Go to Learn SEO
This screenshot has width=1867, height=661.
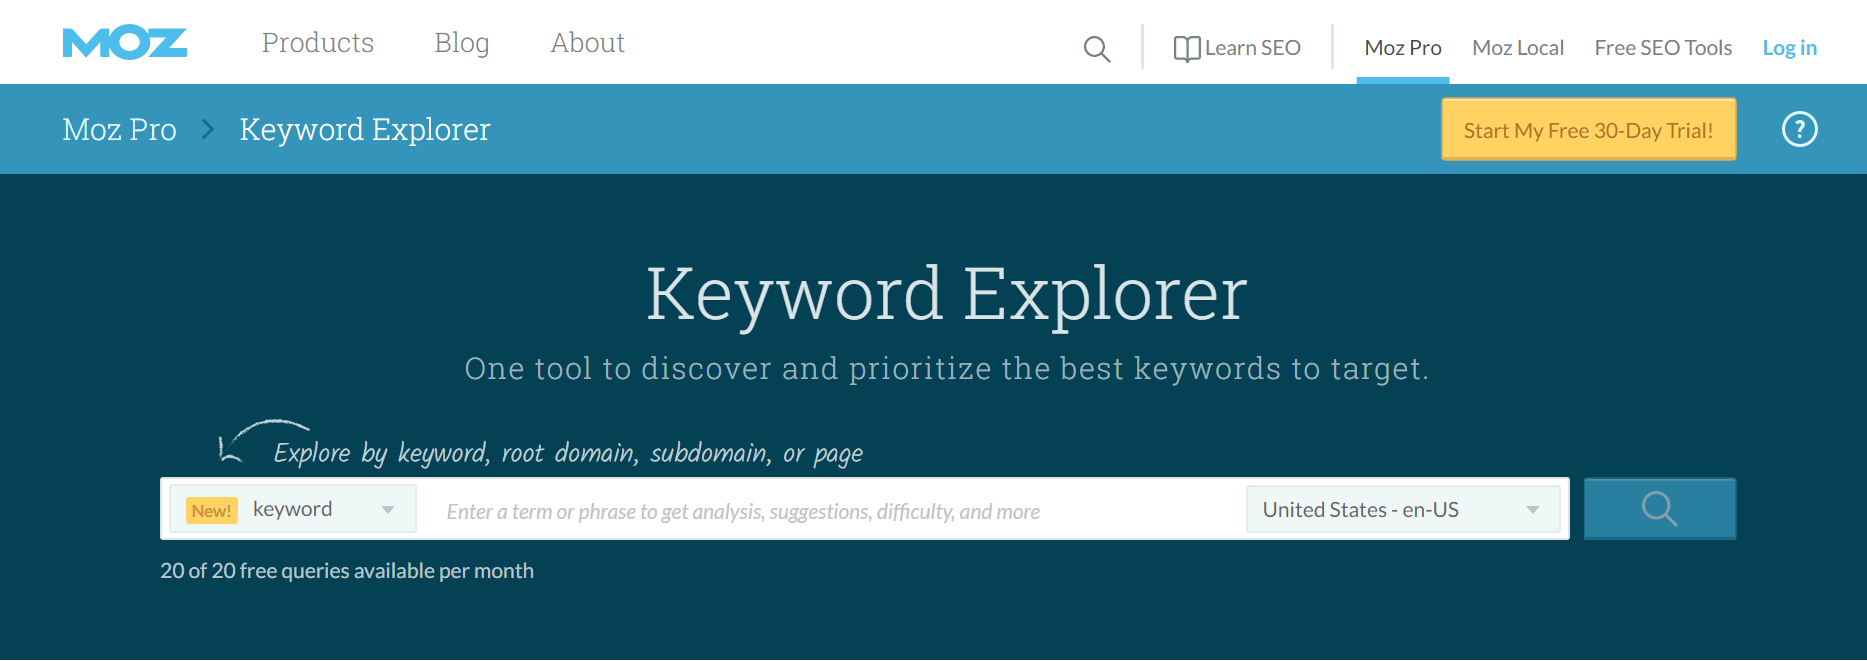coord(1252,48)
